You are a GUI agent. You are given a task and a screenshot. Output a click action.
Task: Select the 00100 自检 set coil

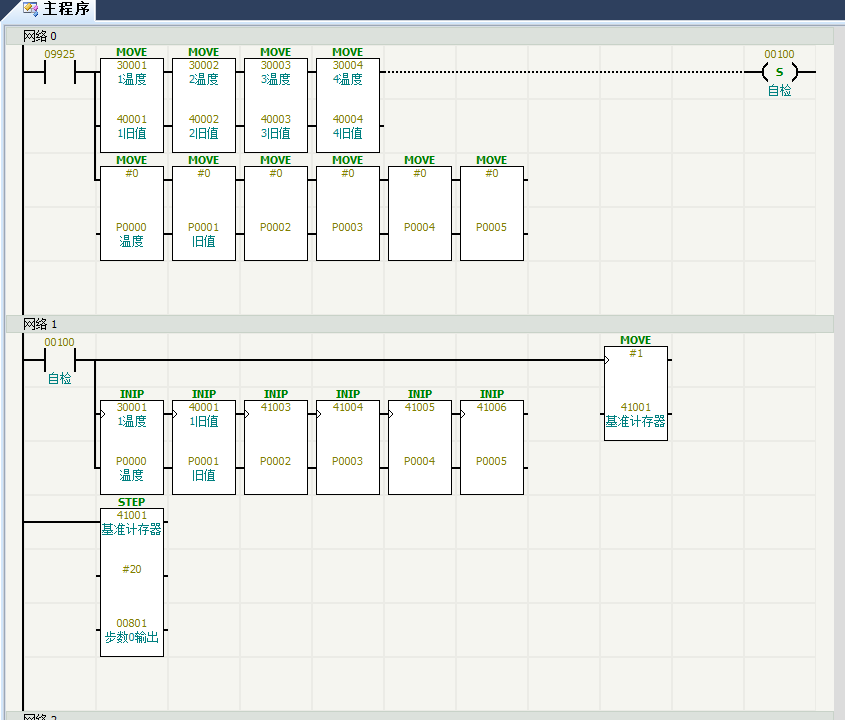779,72
